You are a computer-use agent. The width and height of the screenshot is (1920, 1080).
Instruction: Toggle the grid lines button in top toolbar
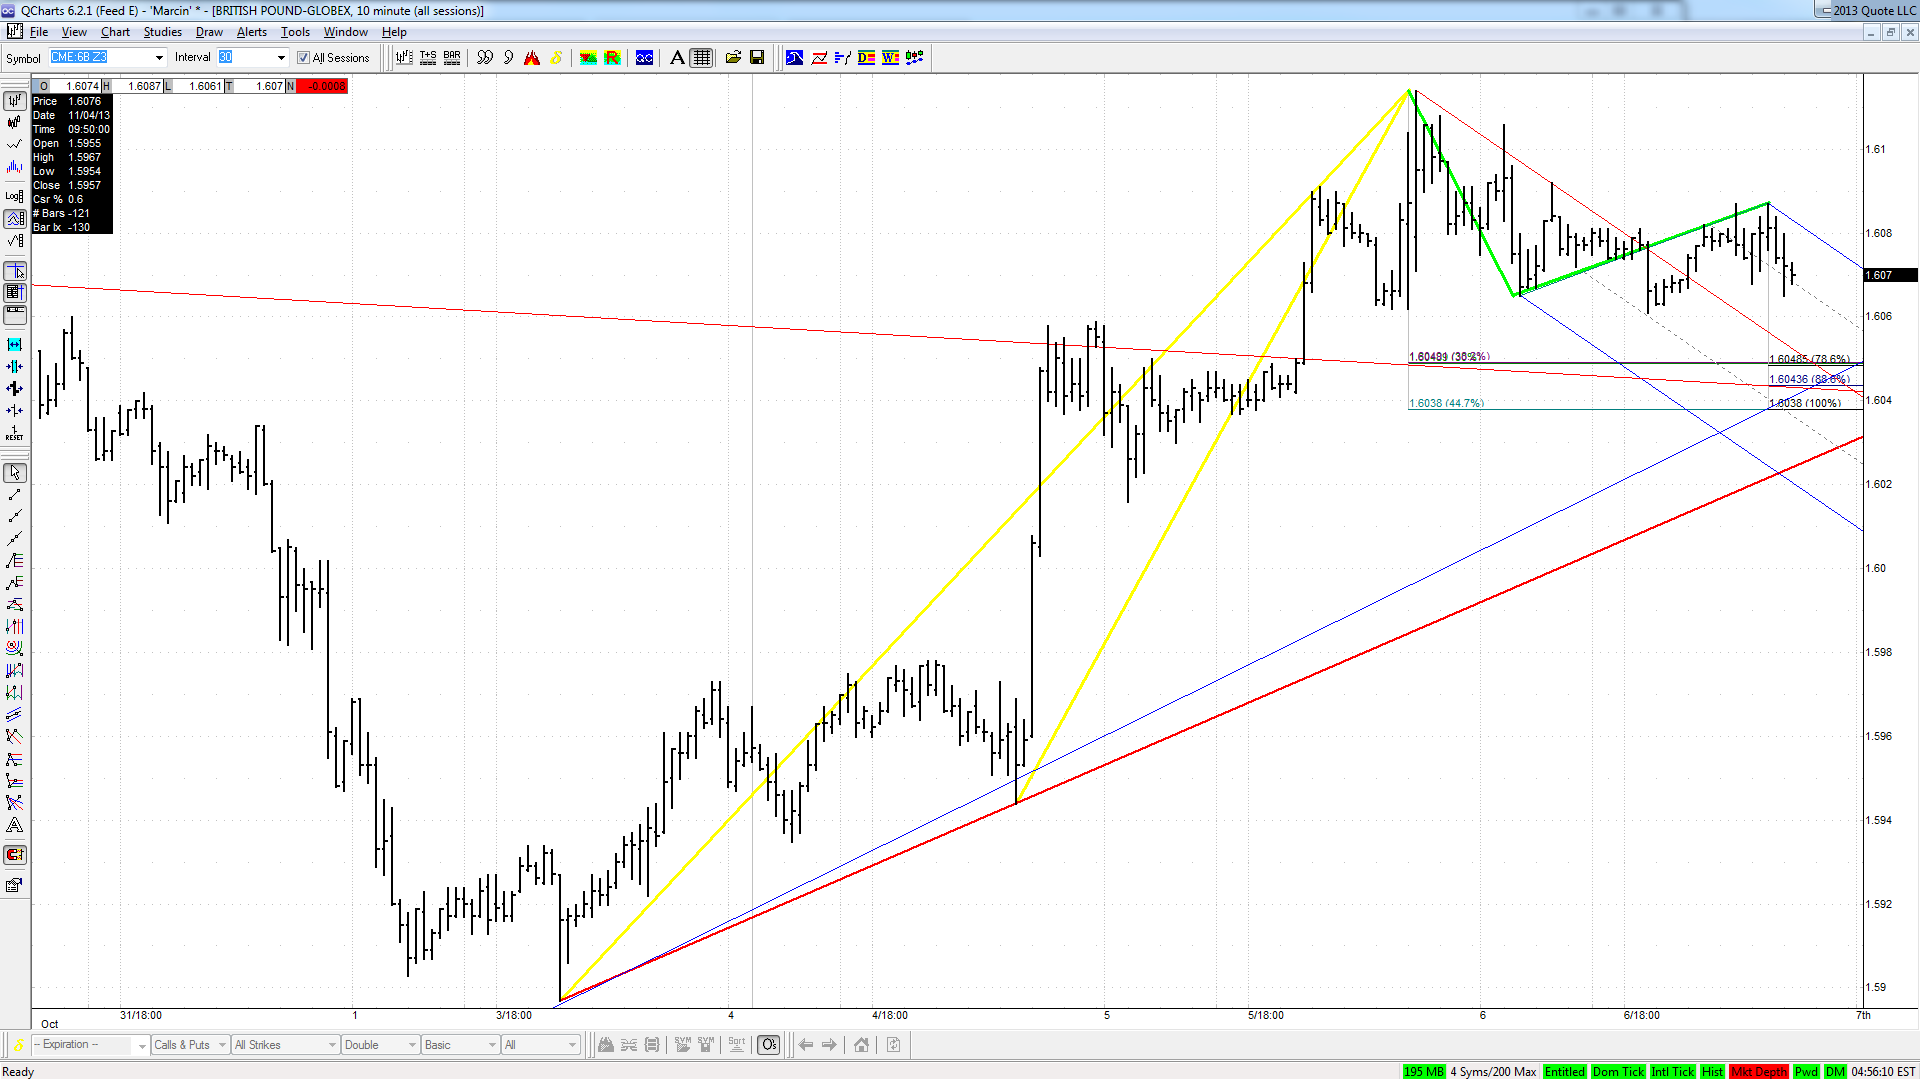(x=702, y=58)
